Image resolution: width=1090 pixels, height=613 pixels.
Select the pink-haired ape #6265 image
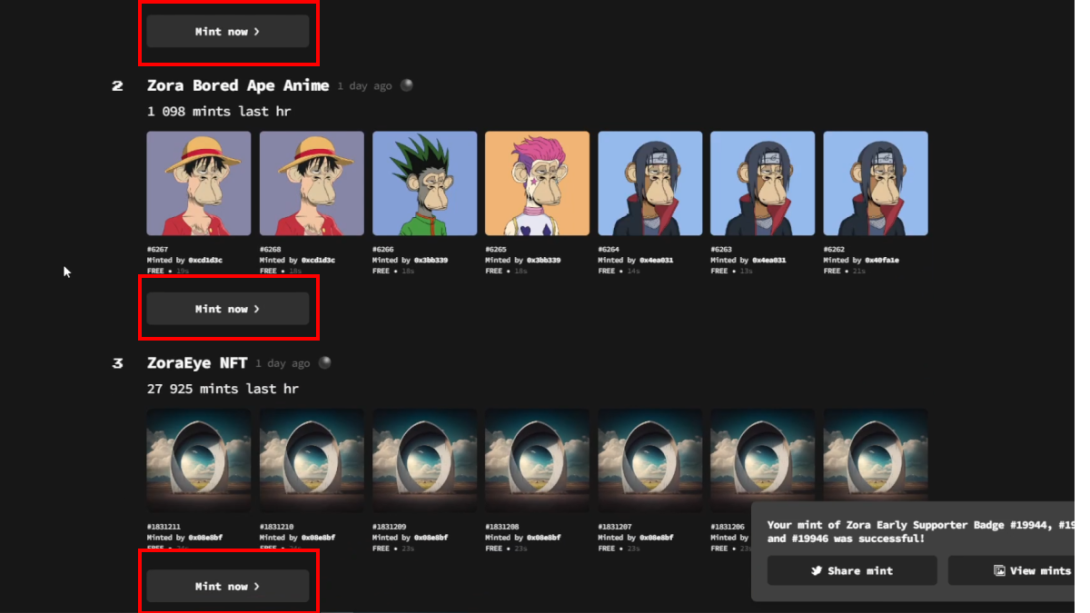(x=537, y=183)
